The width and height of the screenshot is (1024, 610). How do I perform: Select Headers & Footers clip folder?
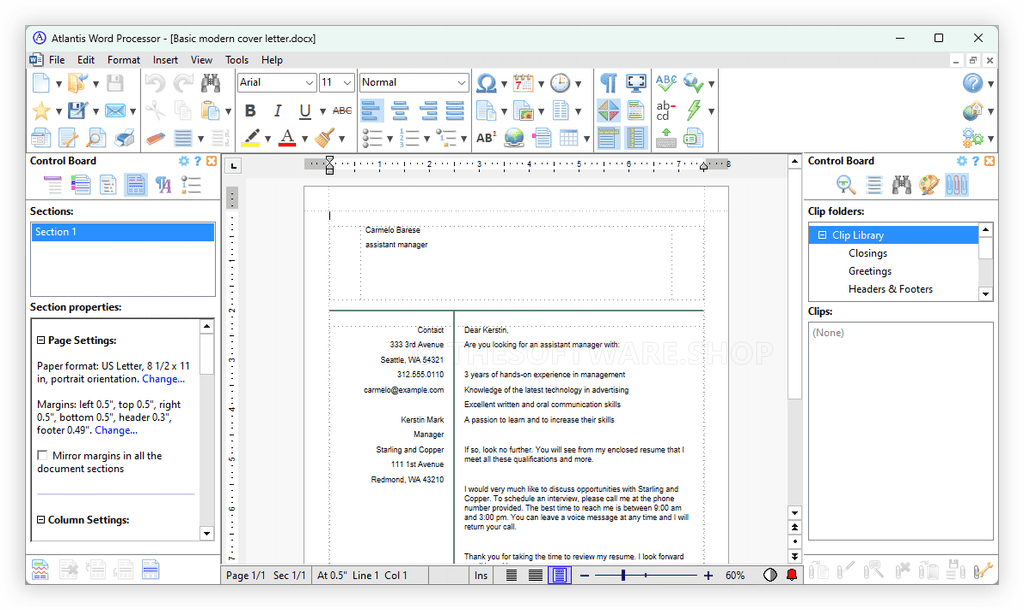[890, 289]
